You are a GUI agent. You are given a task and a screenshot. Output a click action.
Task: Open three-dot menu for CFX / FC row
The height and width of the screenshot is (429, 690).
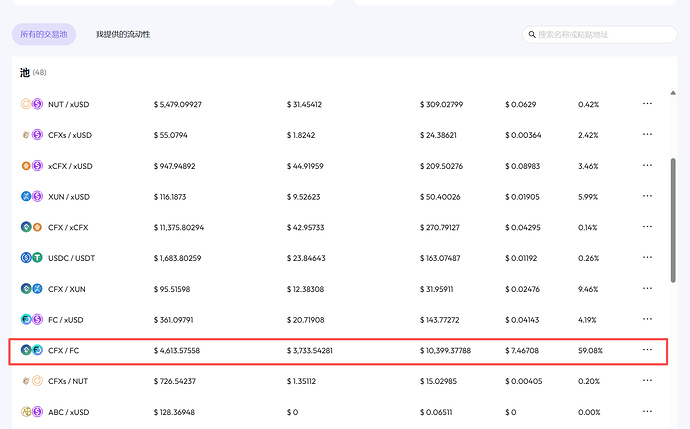click(647, 350)
